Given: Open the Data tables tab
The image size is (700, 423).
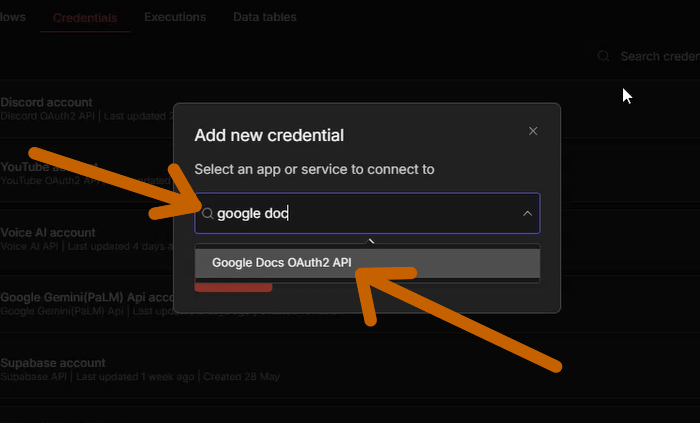Looking at the screenshot, I should [265, 17].
